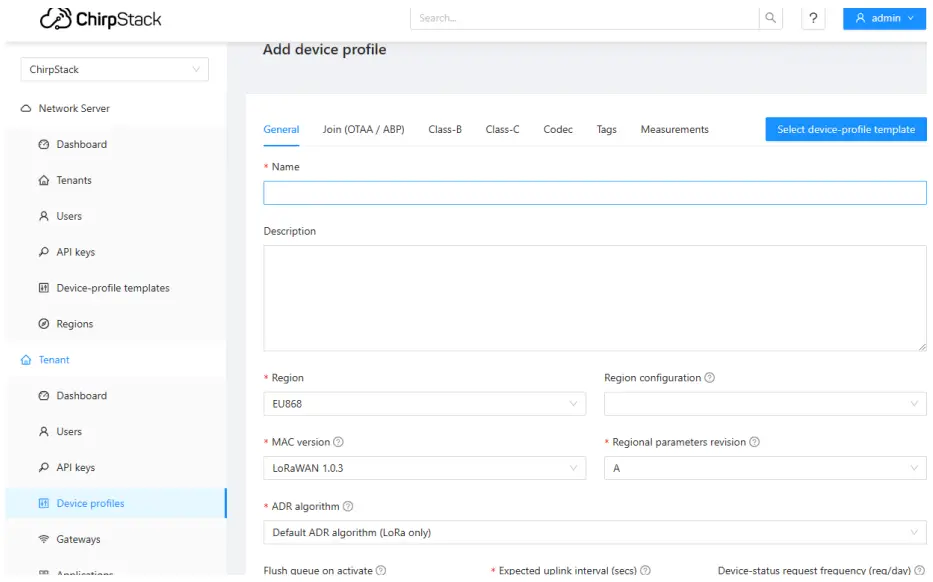The image size is (933, 582).
Task: Open Gateways in the sidebar
Action: click(78, 539)
